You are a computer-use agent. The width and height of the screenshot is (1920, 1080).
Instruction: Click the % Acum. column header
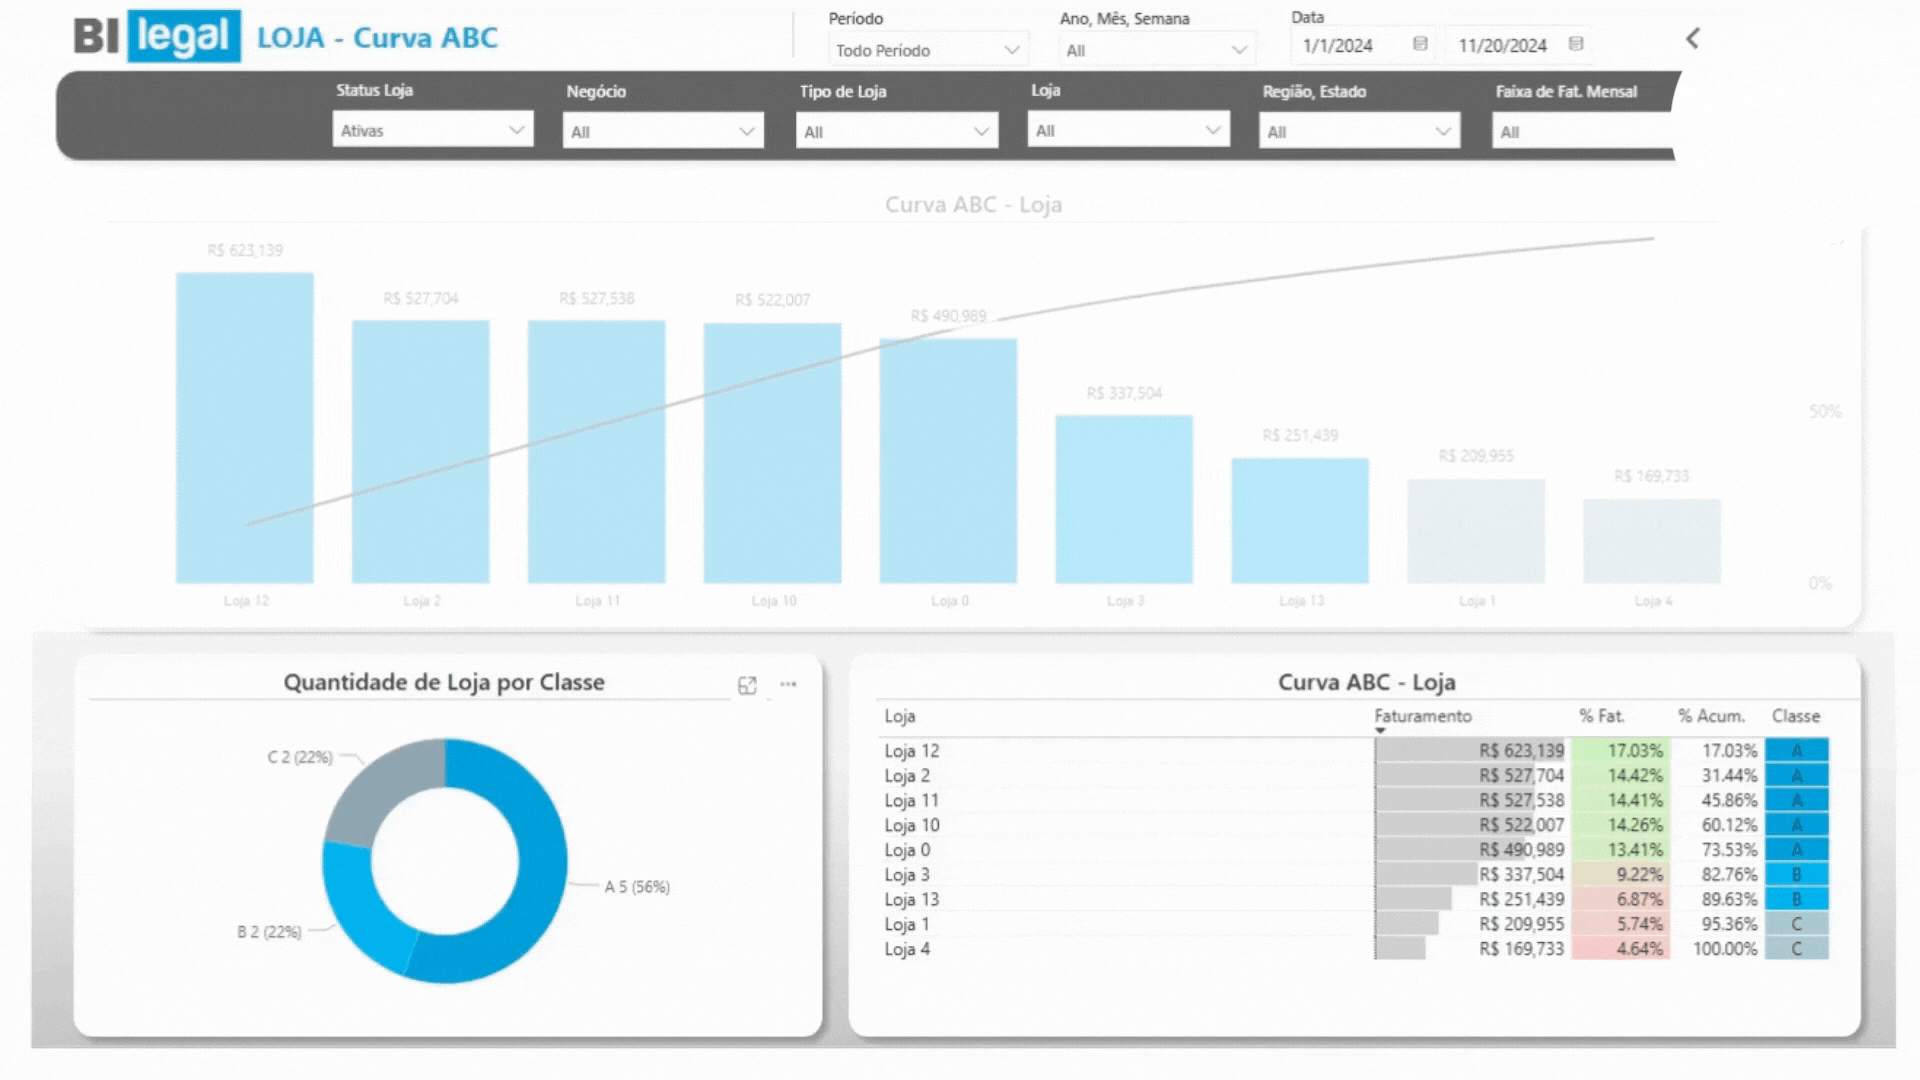coord(1711,716)
